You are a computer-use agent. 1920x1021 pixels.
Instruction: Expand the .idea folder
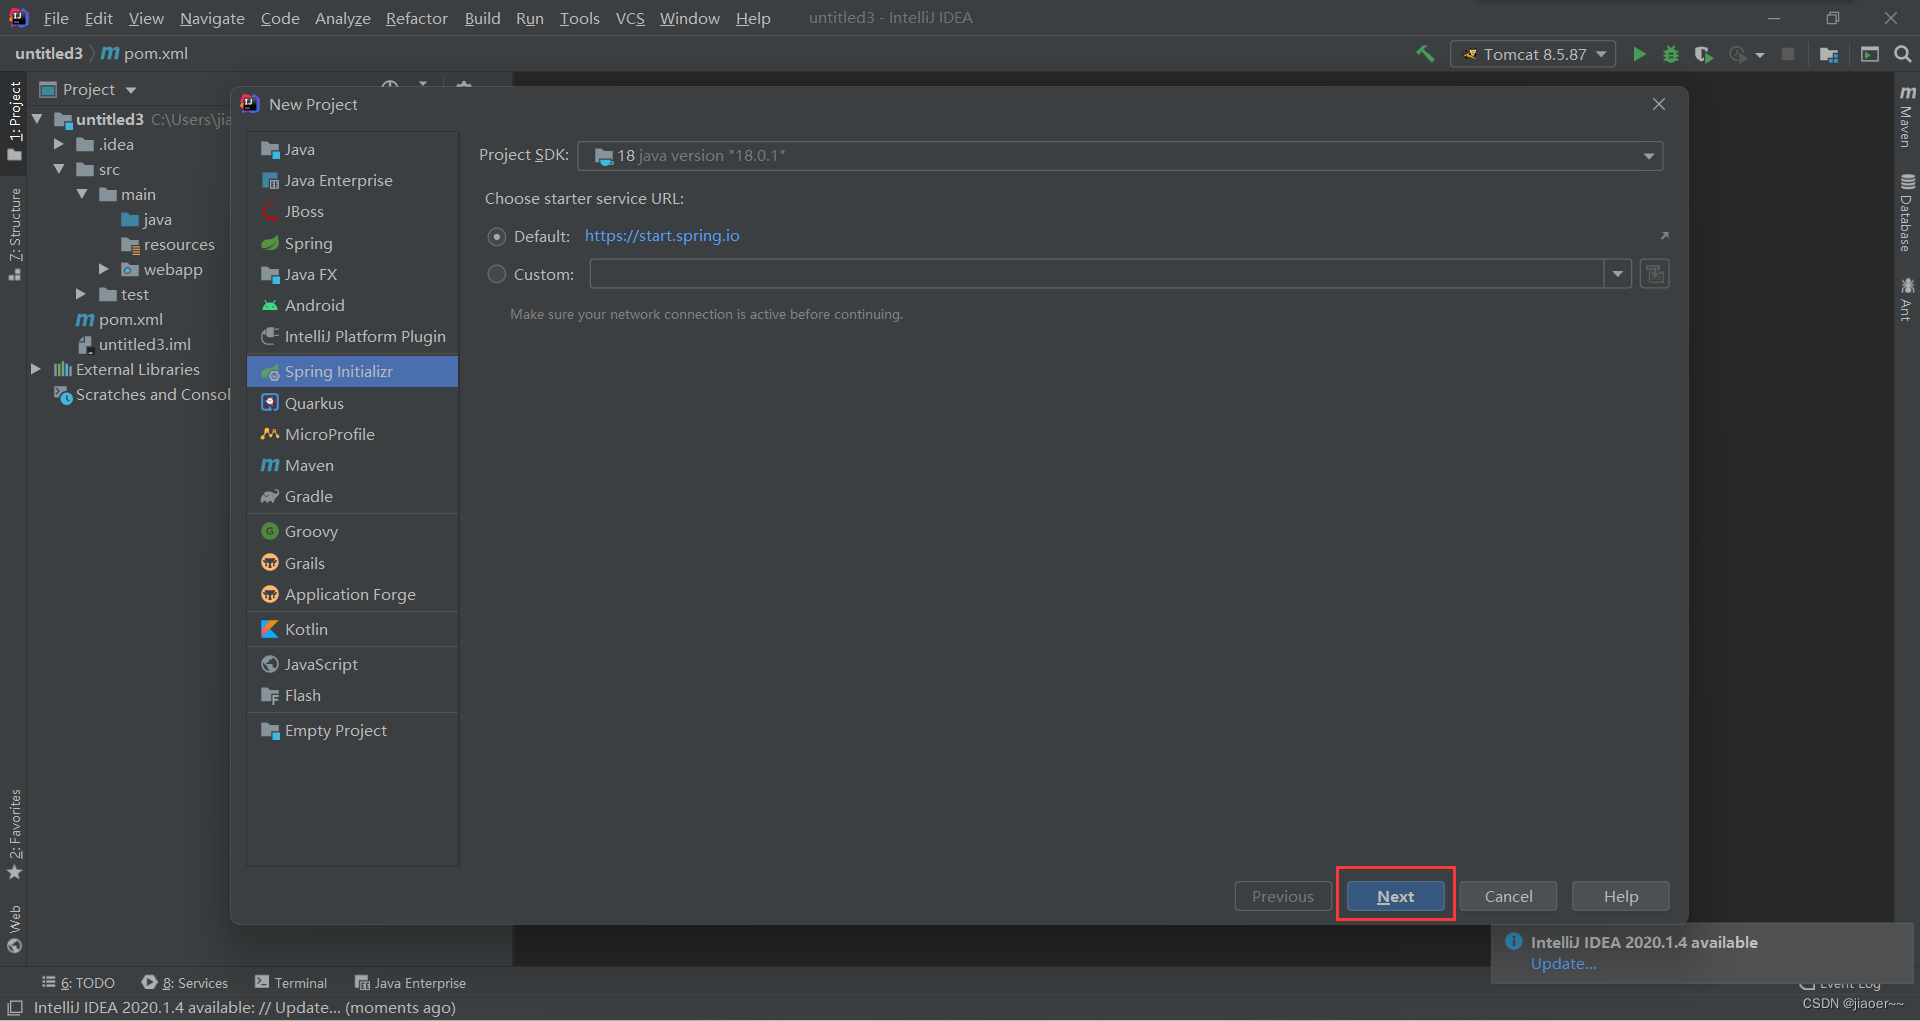pos(59,144)
